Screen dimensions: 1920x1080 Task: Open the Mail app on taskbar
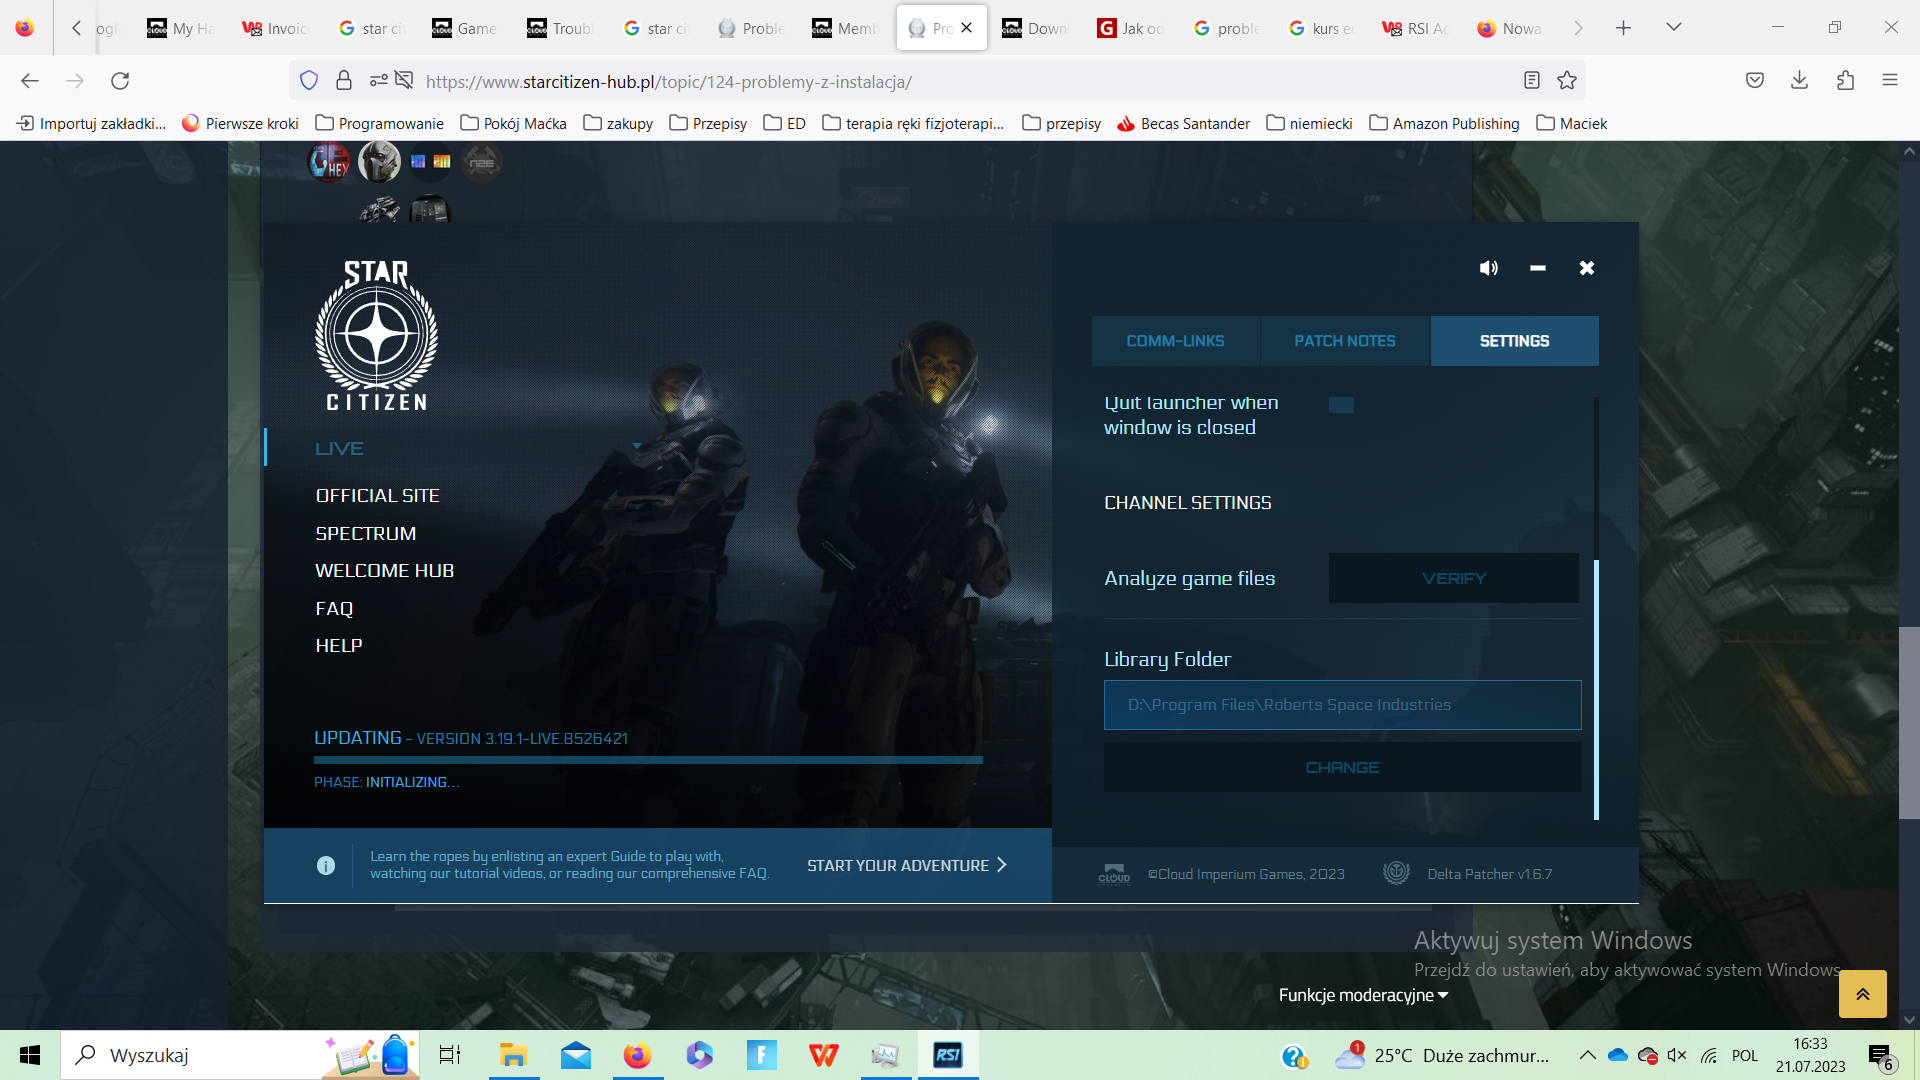(575, 1055)
